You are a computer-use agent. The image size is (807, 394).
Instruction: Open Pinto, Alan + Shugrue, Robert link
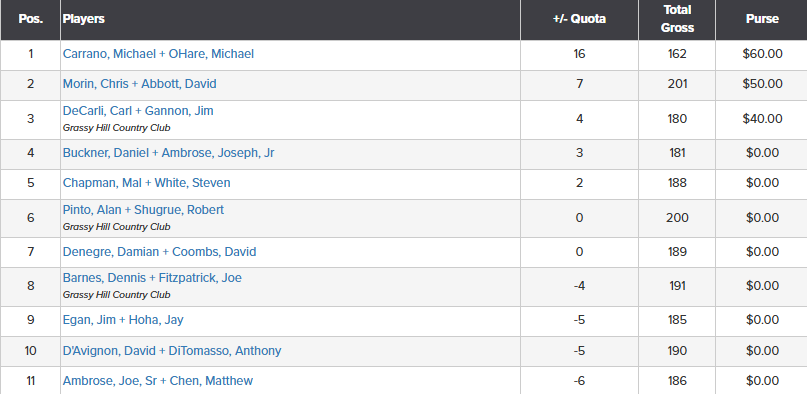(143, 210)
